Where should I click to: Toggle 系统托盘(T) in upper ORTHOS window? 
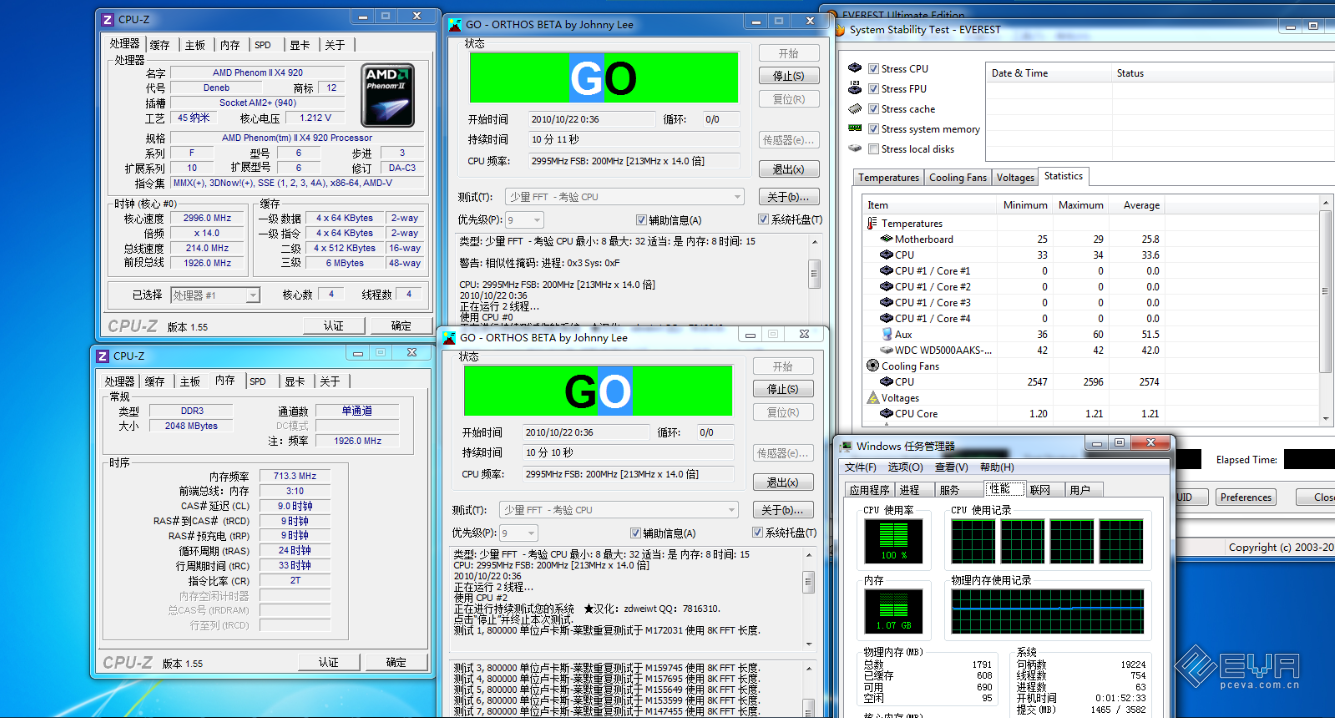pos(764,220)
